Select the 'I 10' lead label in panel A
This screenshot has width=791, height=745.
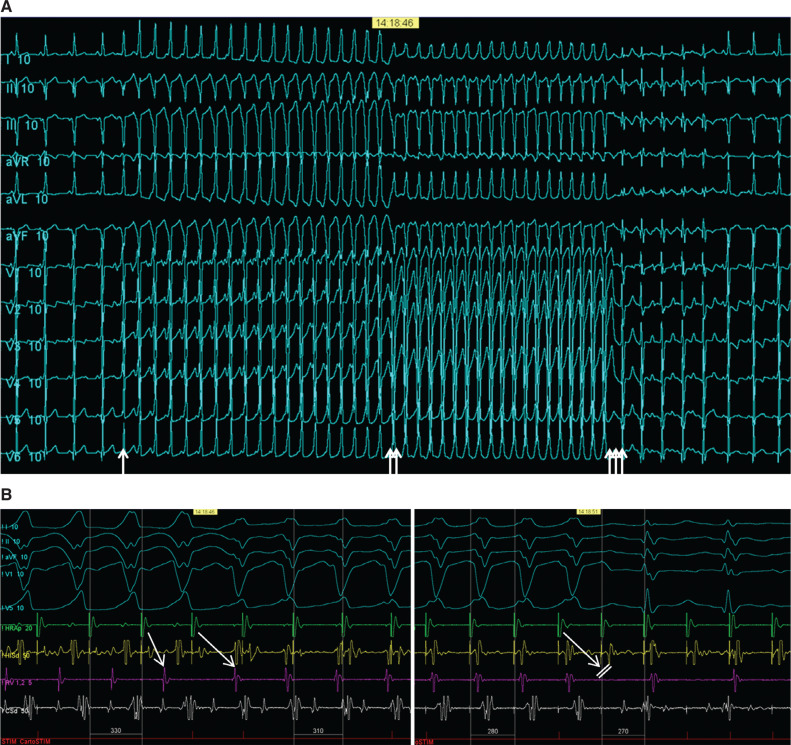pyautogui.click(x=18, y=60)
